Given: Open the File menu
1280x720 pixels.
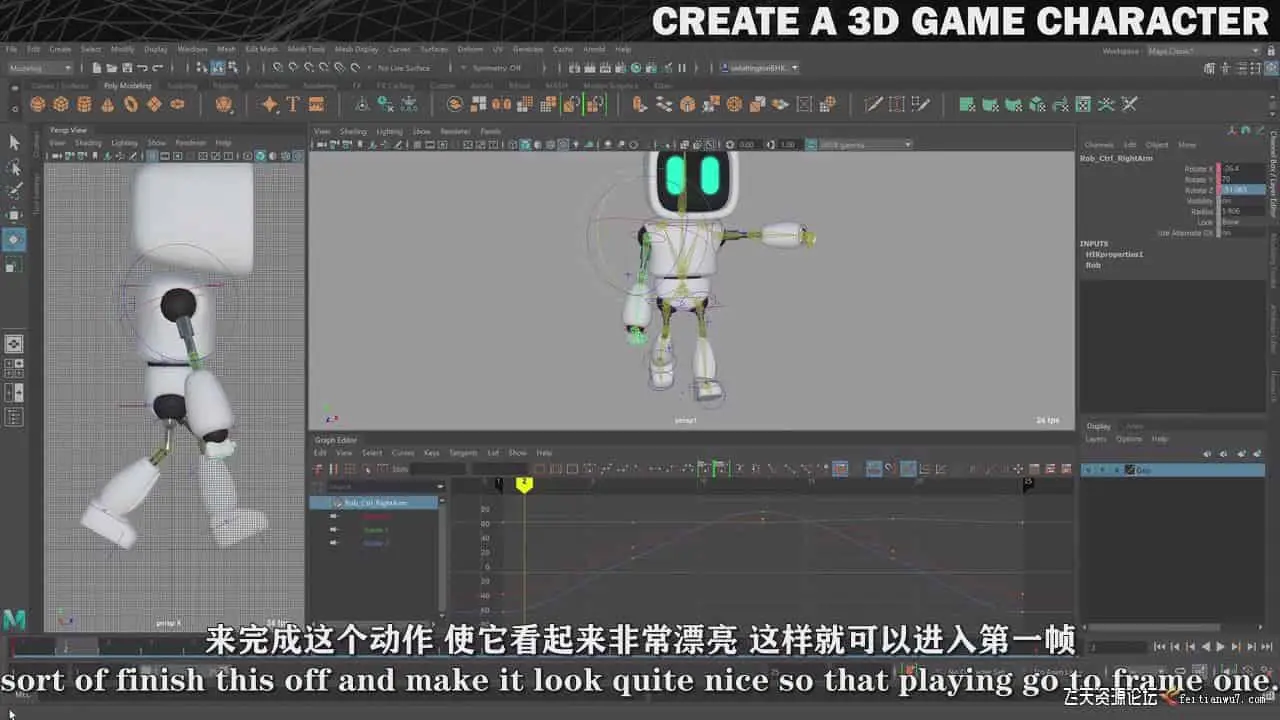Looking at the screenshot, I should (11, 49).
